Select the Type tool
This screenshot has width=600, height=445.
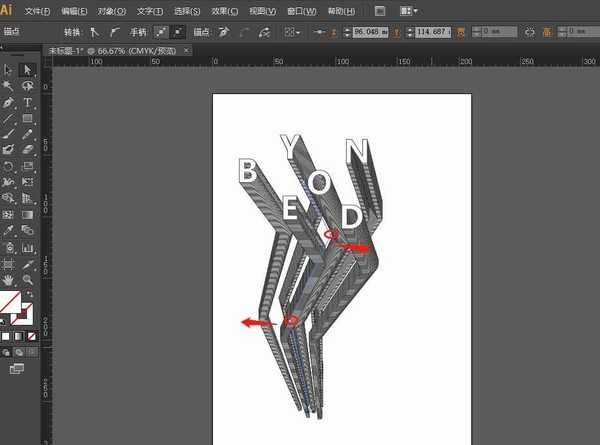click(x=27, y=102)
